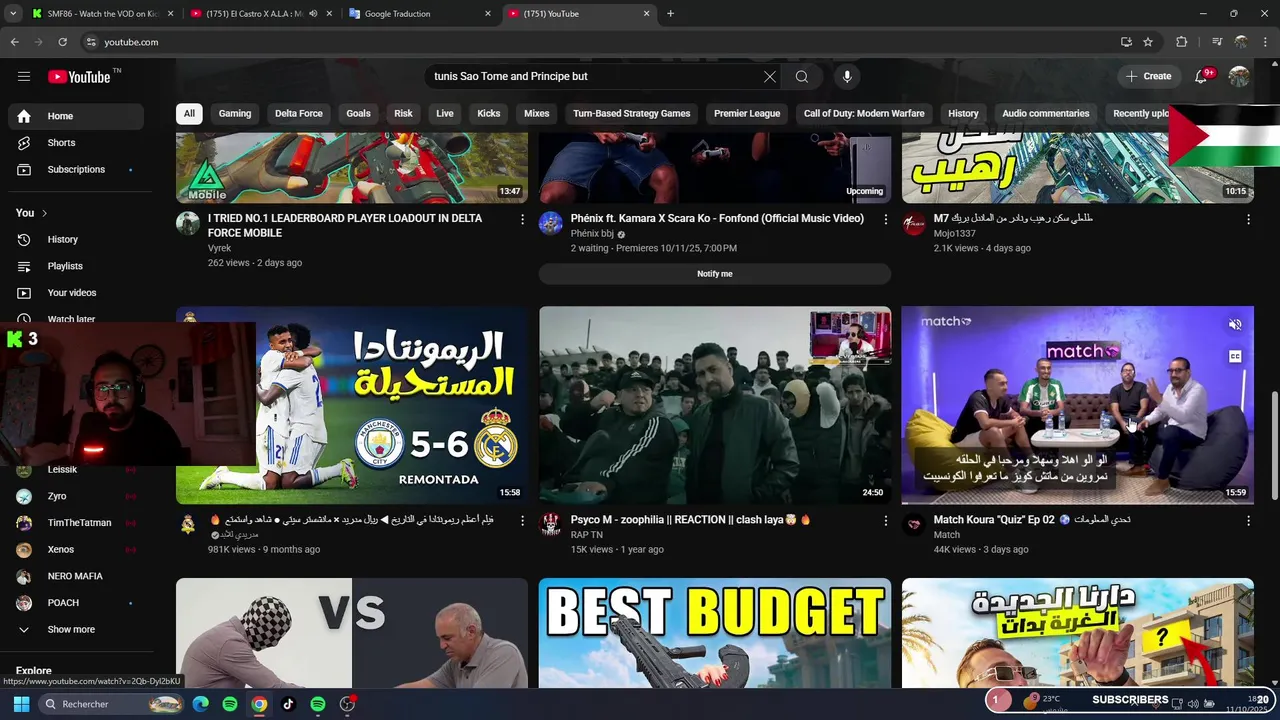Viewport: 1280px width, 720px height.
Task: Unmute the Match Koura preview video
Action: point(1235,325)
